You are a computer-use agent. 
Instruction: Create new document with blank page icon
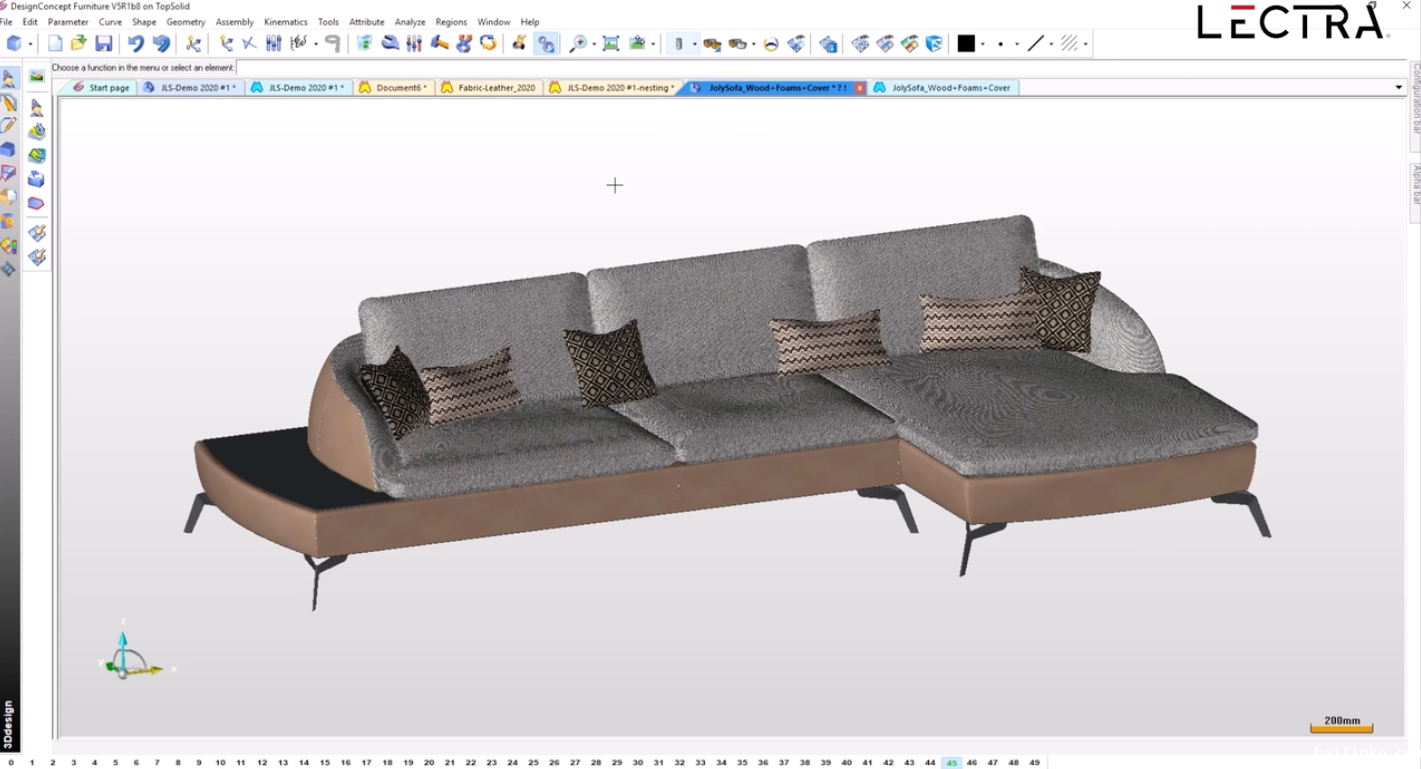coord(55,44)
